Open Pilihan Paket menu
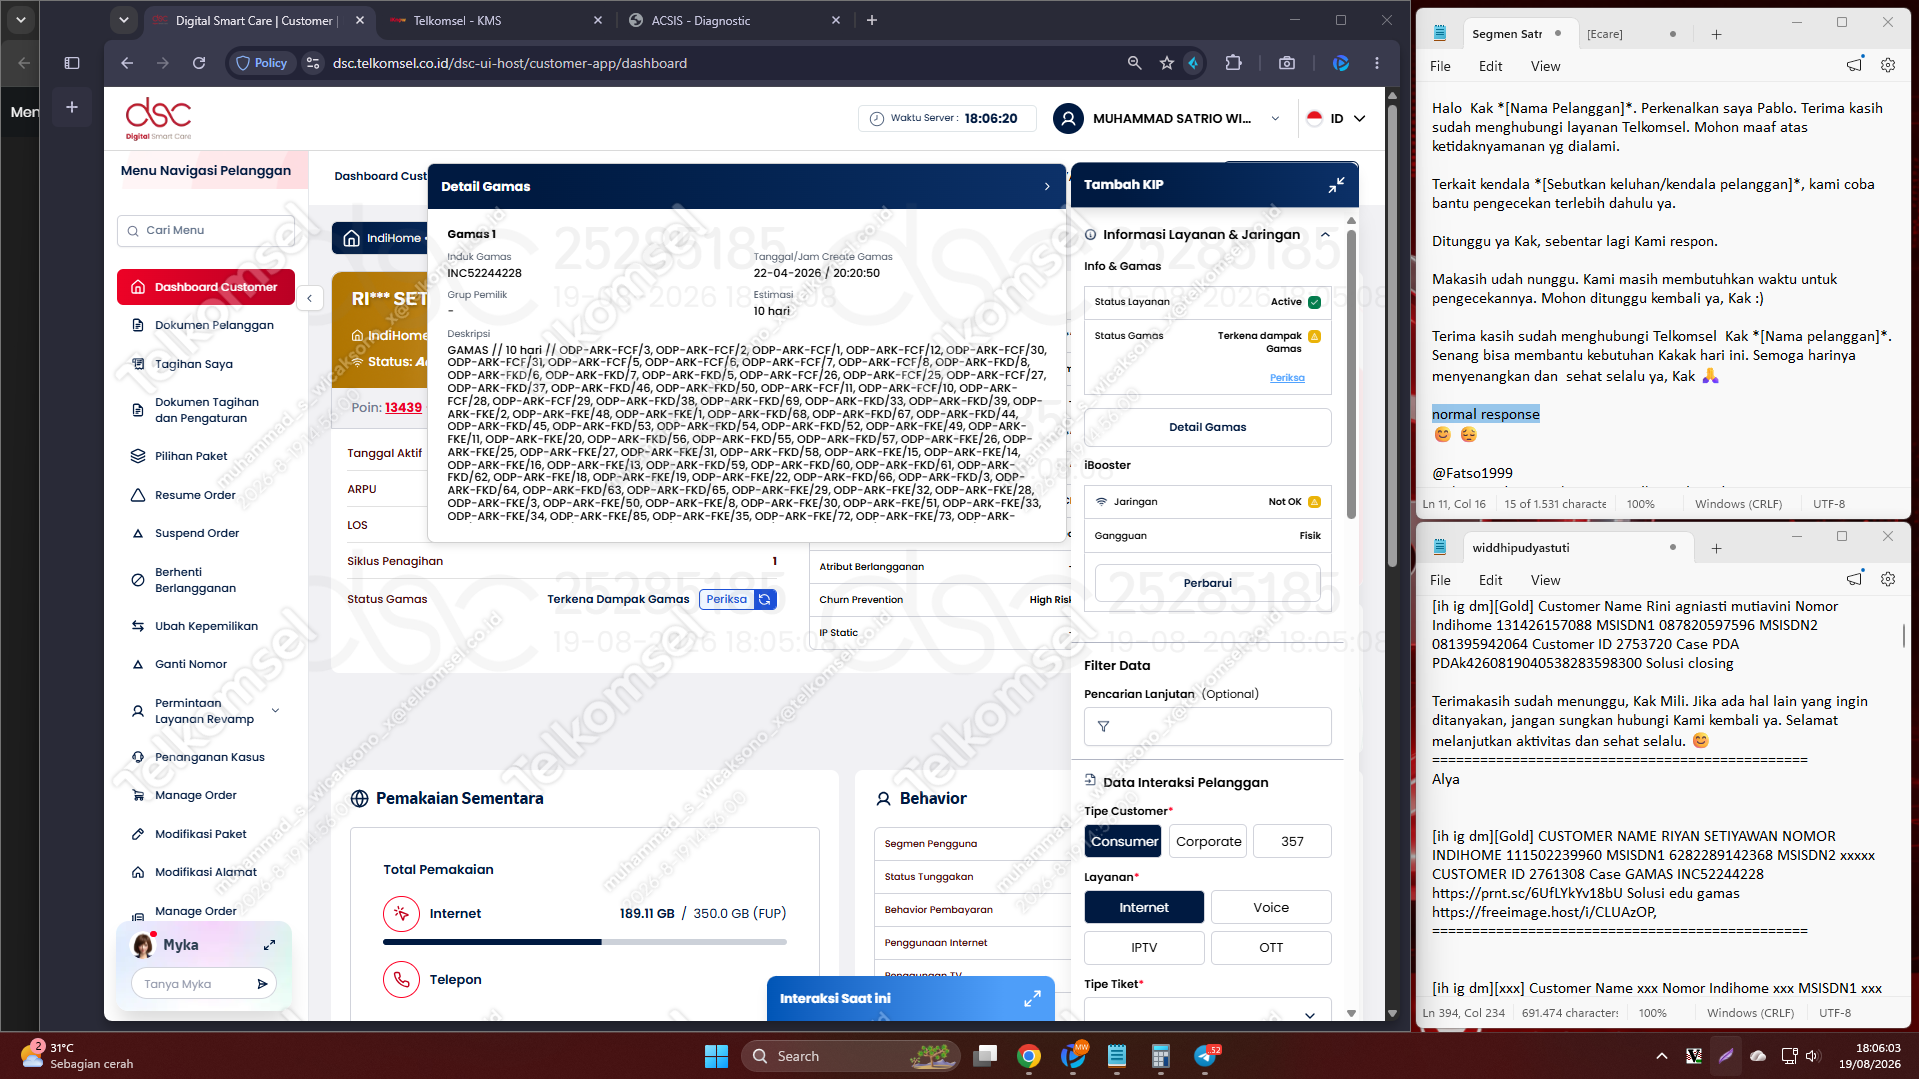The image size is (1919, 1079). click(191, 456)
